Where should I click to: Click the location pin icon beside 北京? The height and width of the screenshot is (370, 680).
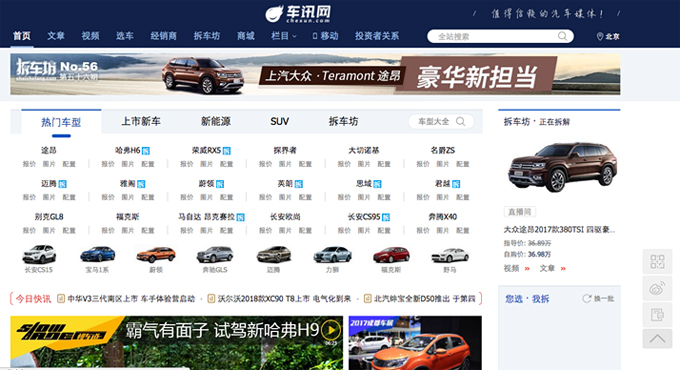(600, 36)
